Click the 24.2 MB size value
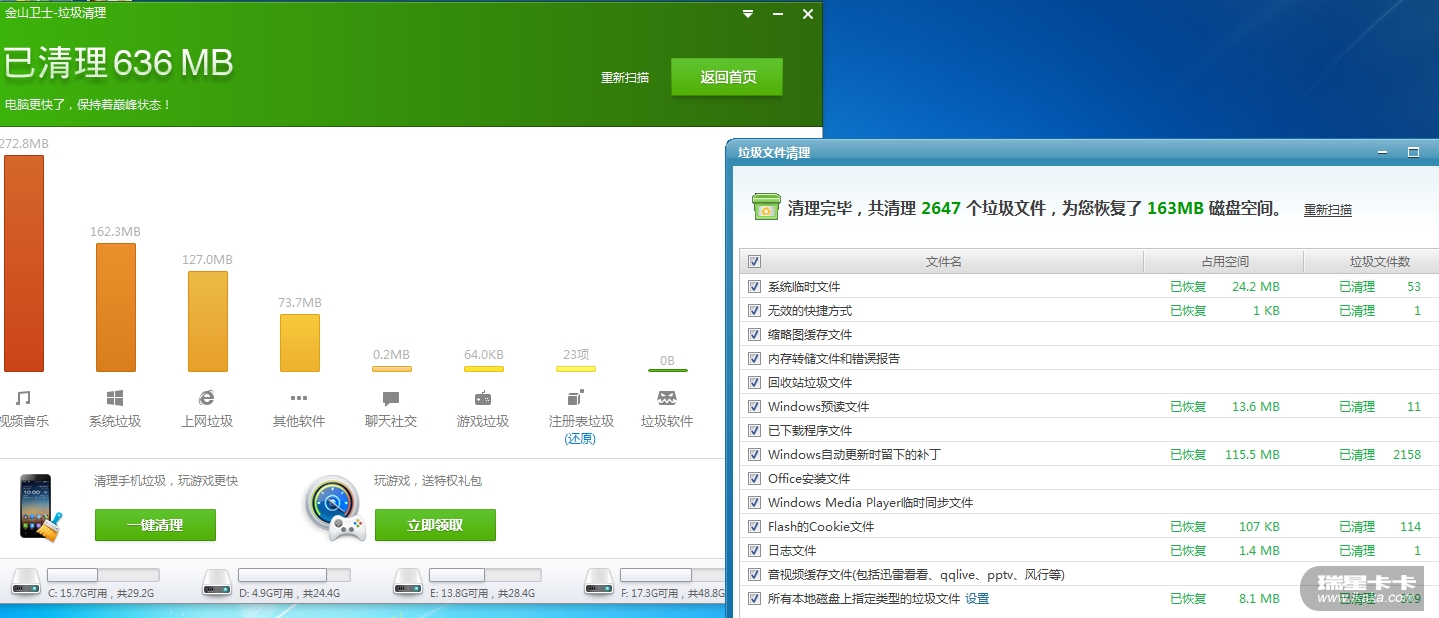Image resolution: width=1439 pixels, height=618 pixels. [x=1256, y=286]
